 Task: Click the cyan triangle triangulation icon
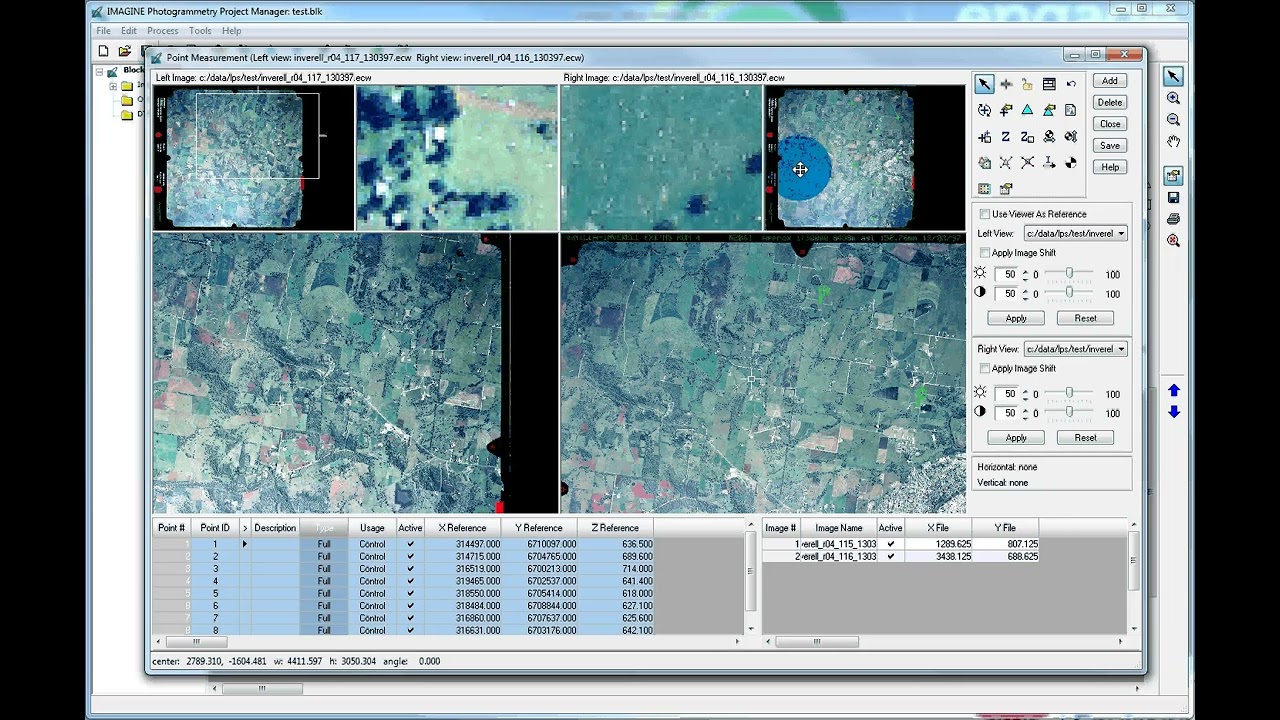click(1027, 111)
